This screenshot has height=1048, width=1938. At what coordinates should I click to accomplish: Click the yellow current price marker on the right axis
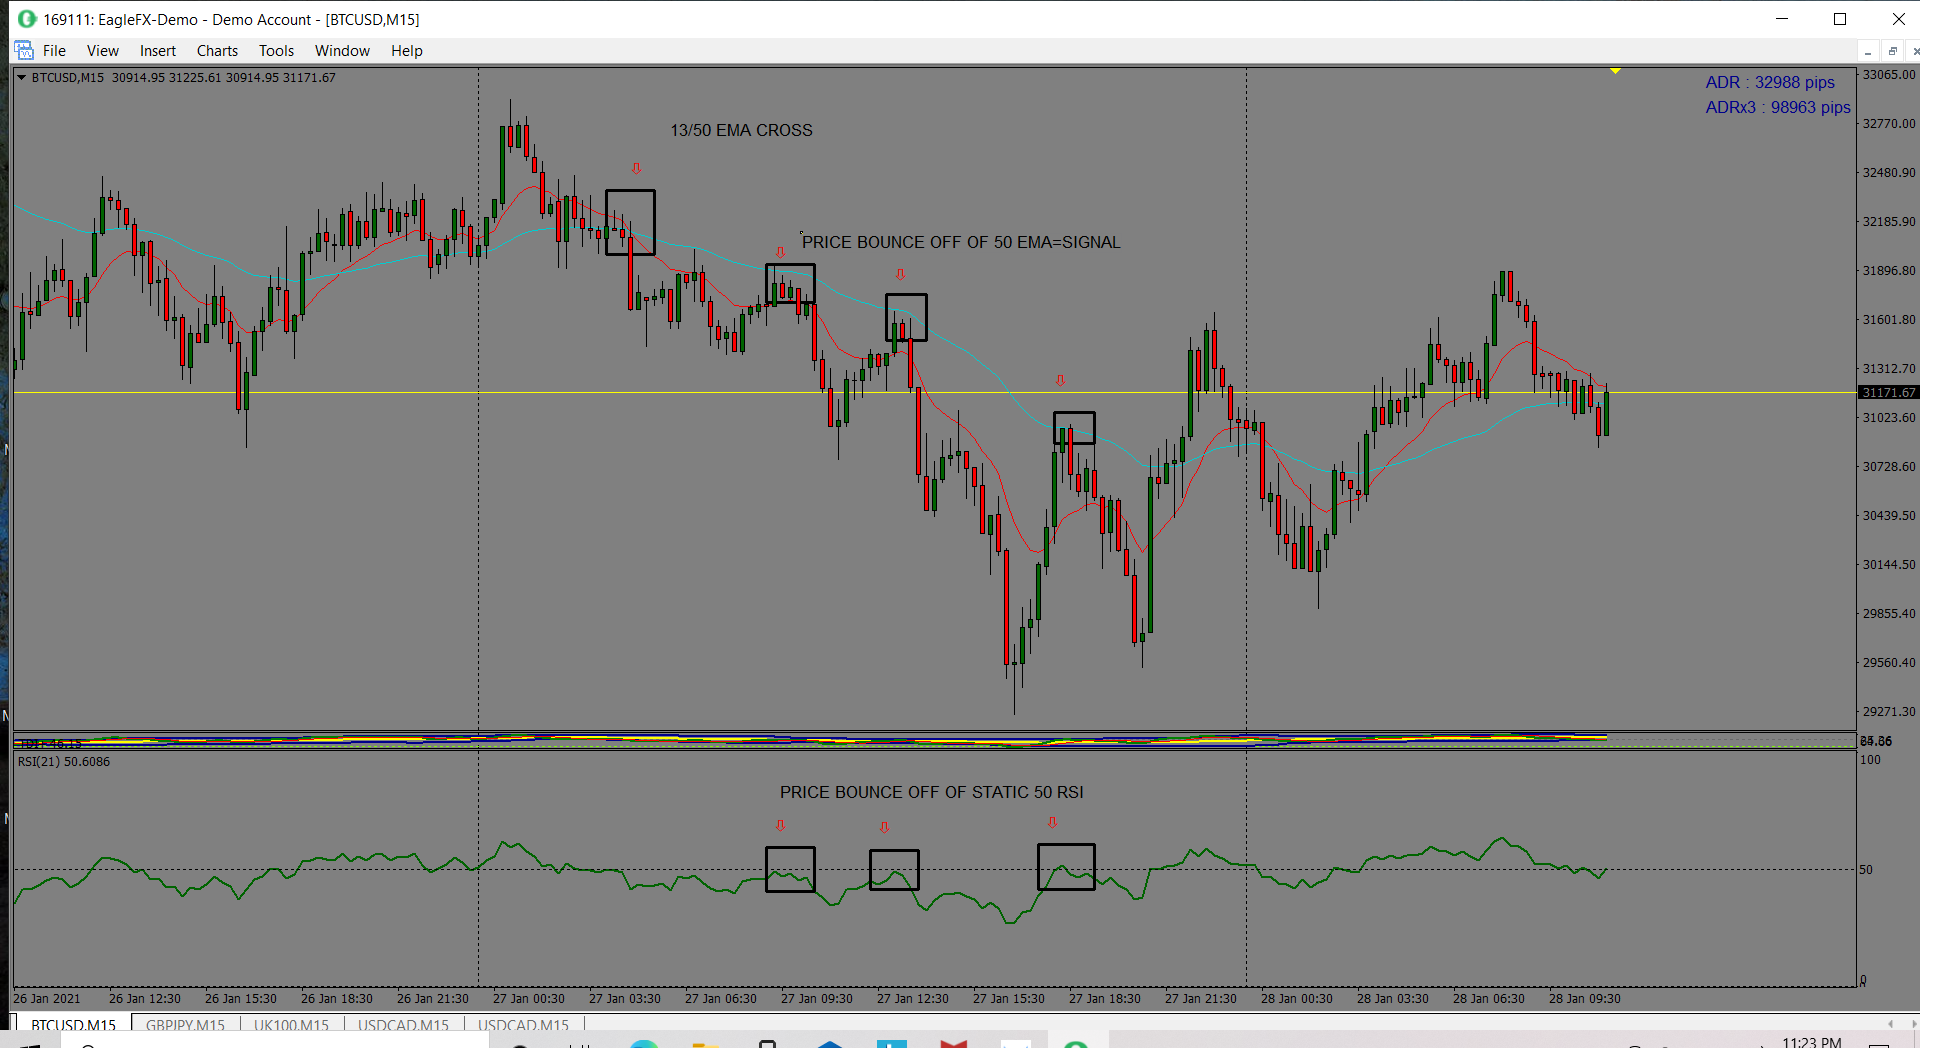pos(1889,392)
